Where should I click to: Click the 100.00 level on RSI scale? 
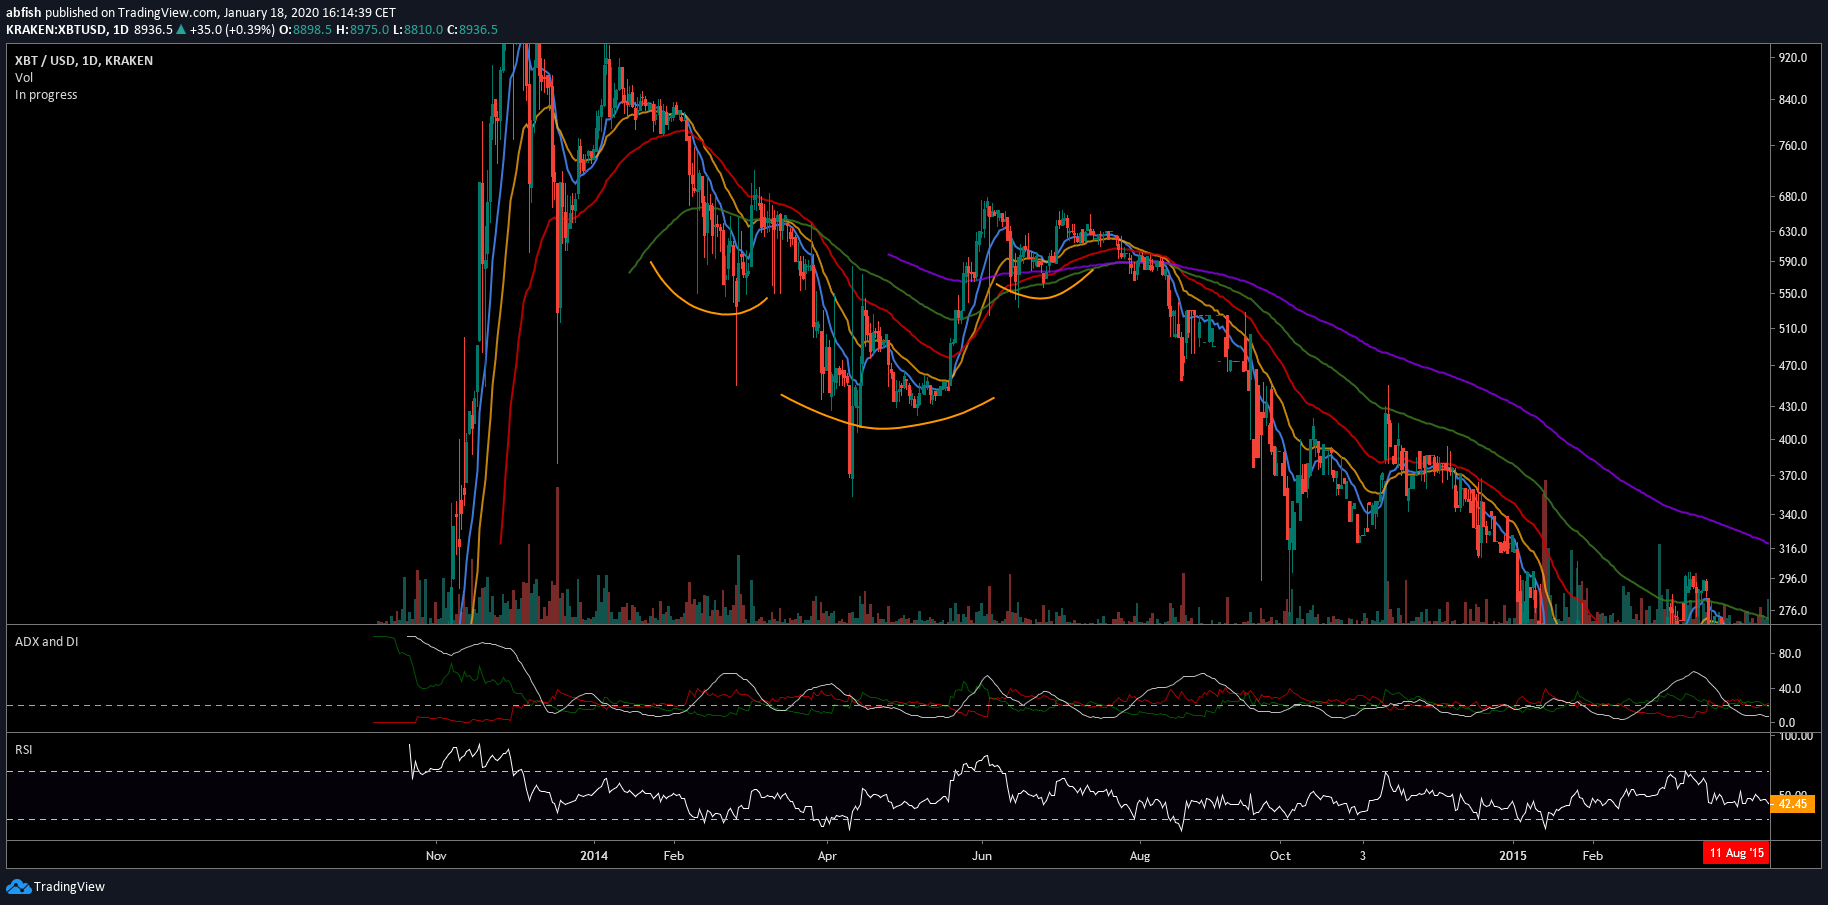point(1796,737)
